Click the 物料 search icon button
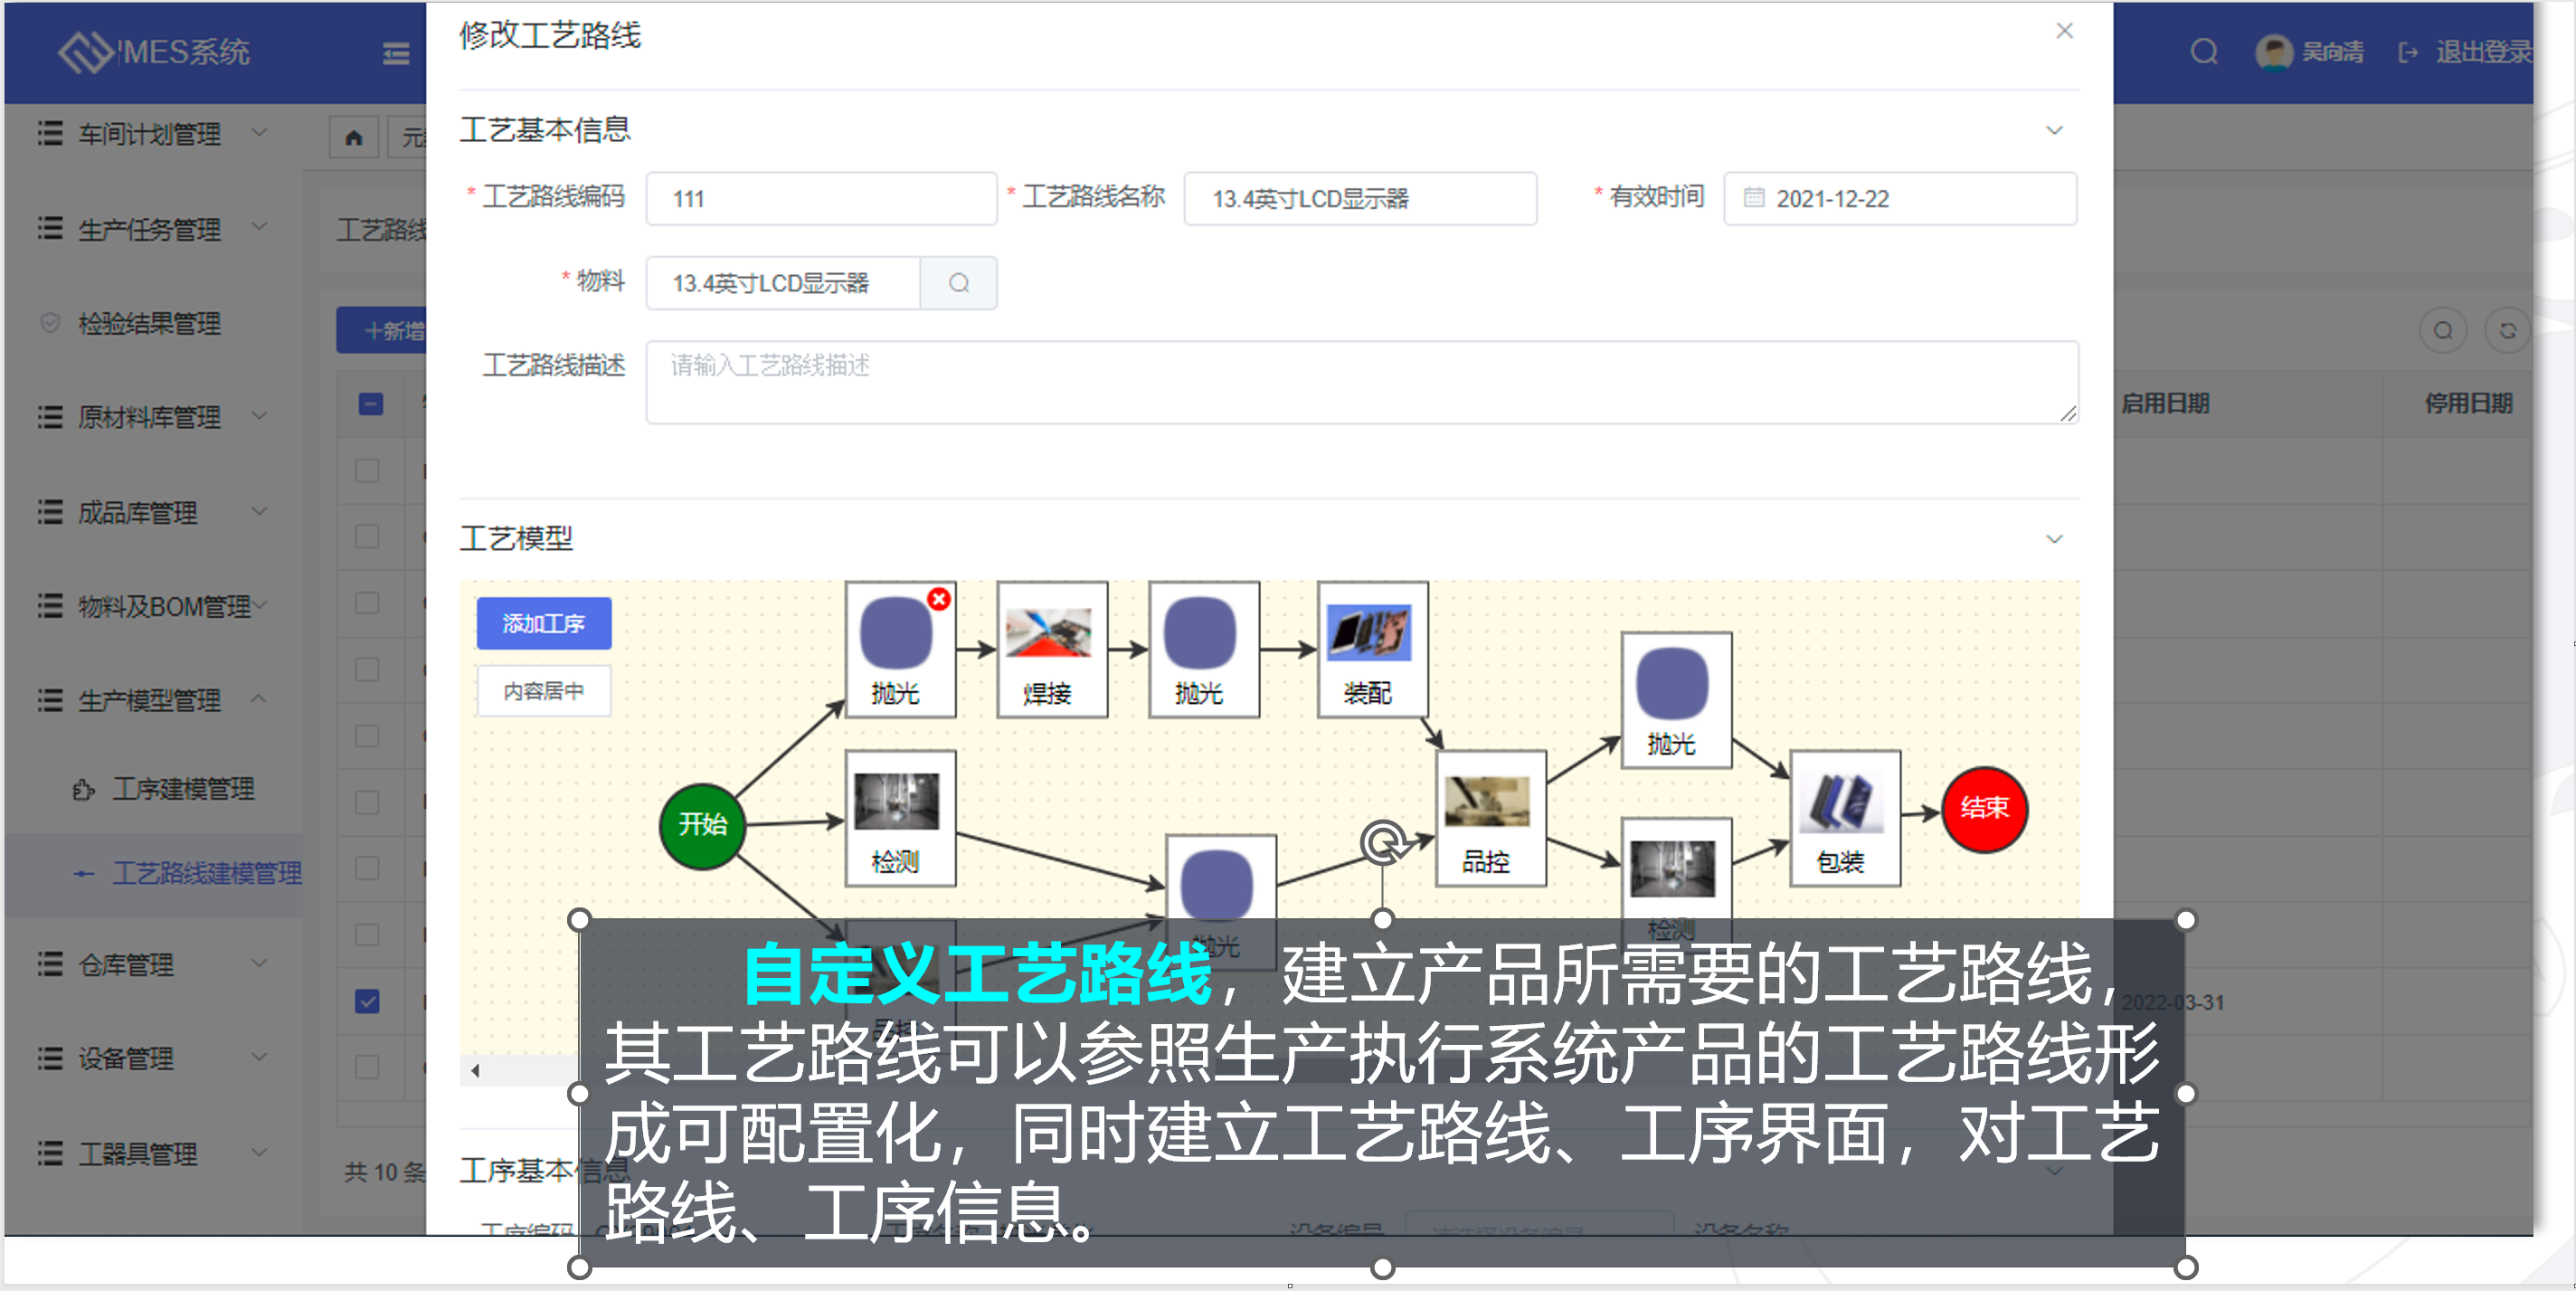Screen dimensions: 2576x1291 [x=958, y=283]
